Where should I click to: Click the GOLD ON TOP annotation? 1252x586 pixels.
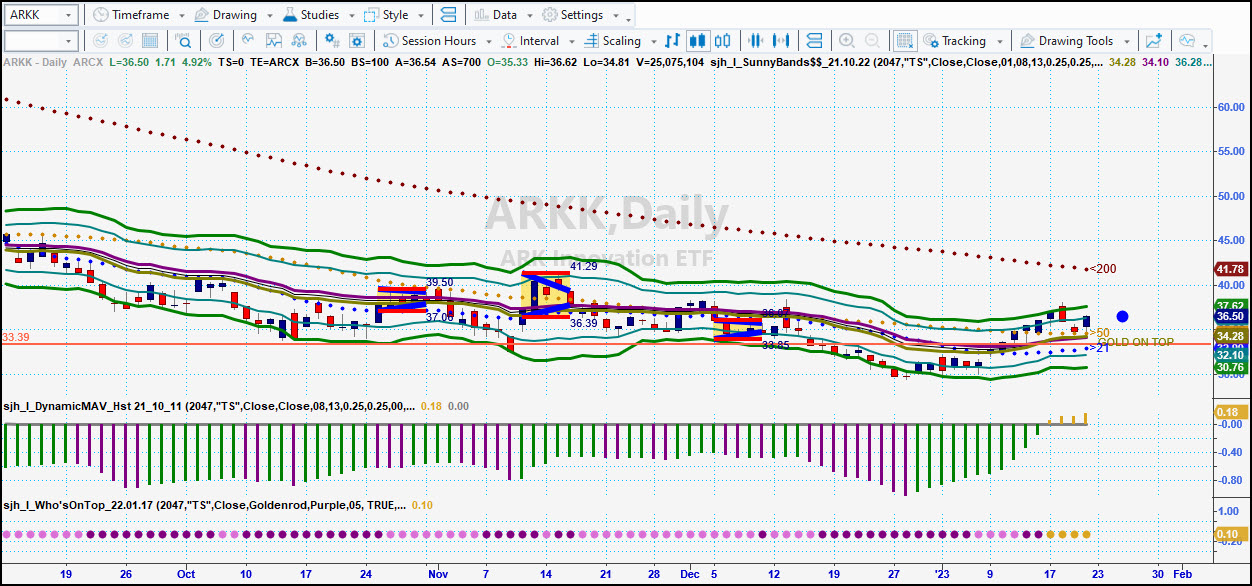coord(1135,342)
